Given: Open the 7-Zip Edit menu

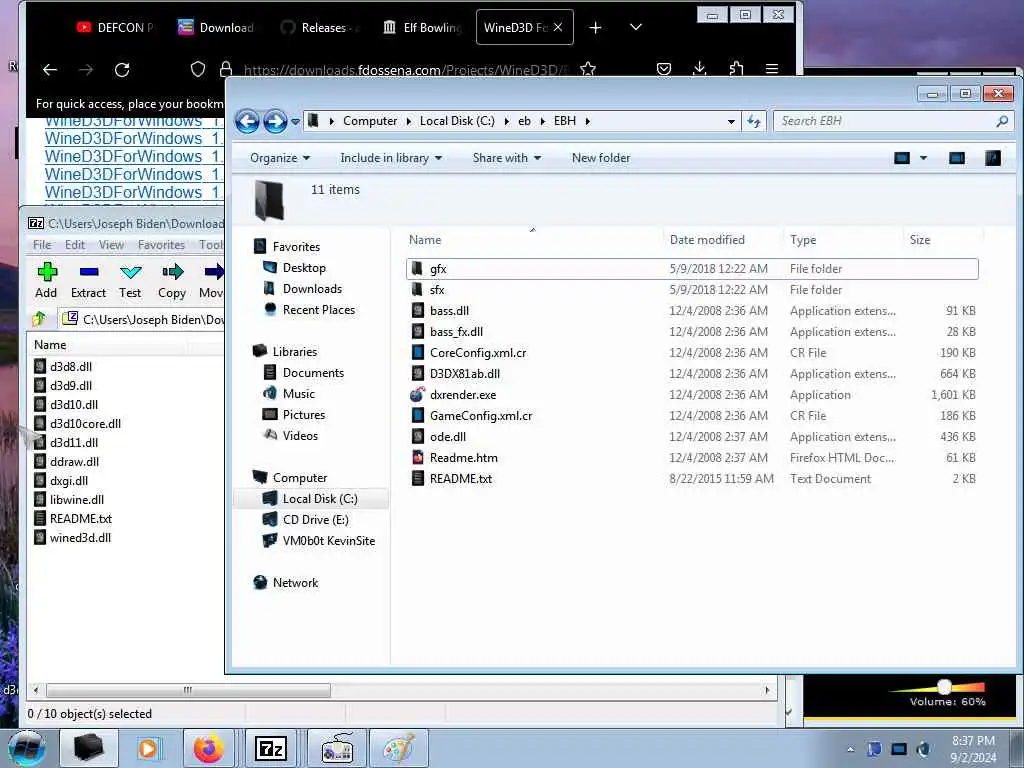Looking at the screenshot, I should (x=74, y=245).
